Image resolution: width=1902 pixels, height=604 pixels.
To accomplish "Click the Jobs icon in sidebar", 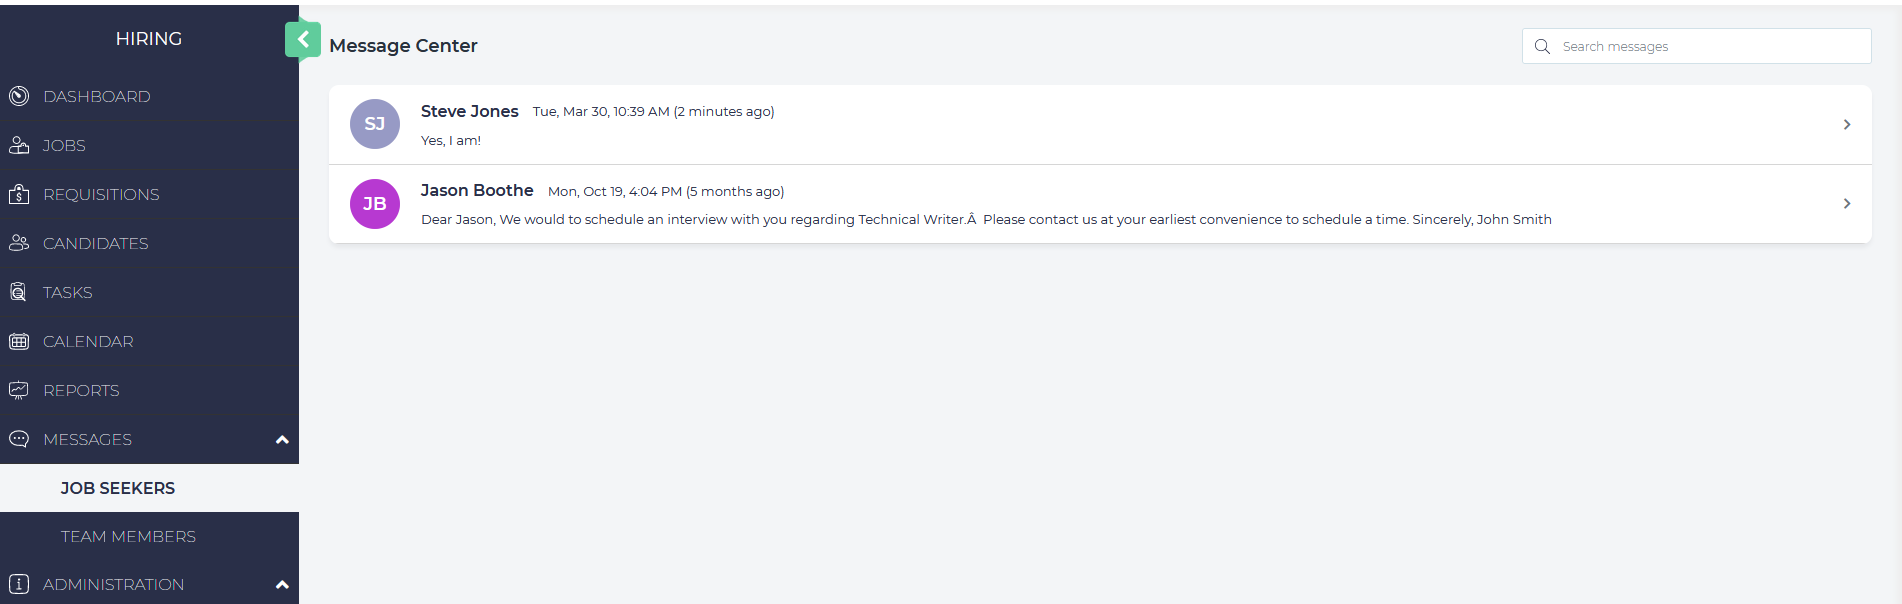I will coord(19,145).
